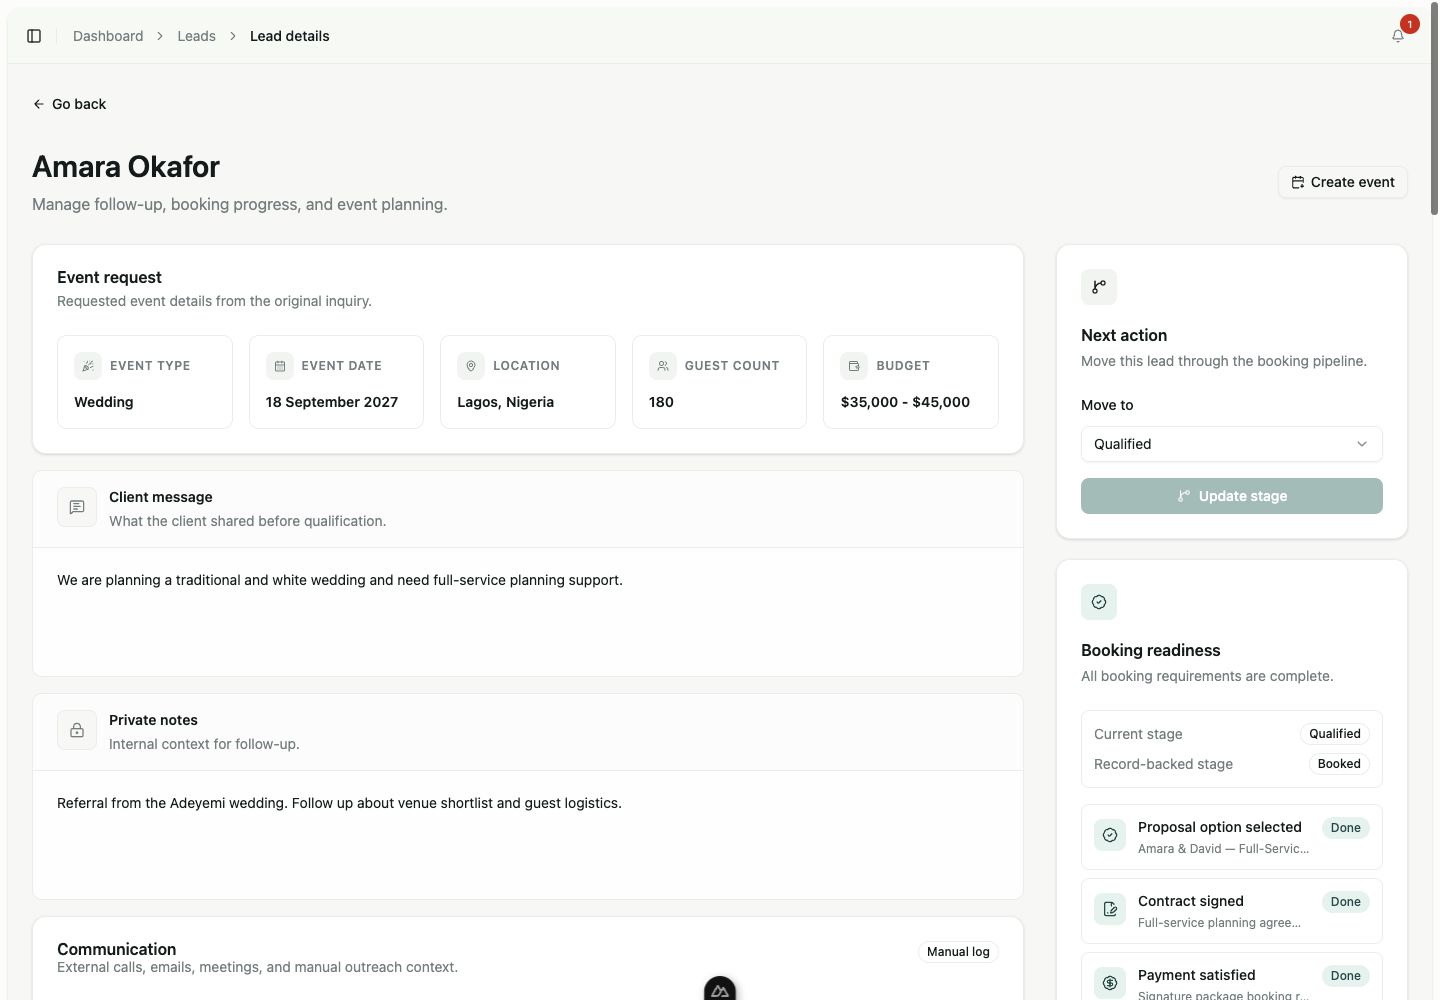Image resolution: width=1440 pixels, height=1000 pixels.
Task: Click the round logo badge at page bottom
Action: pyautogui.click(x=720, y=989)
